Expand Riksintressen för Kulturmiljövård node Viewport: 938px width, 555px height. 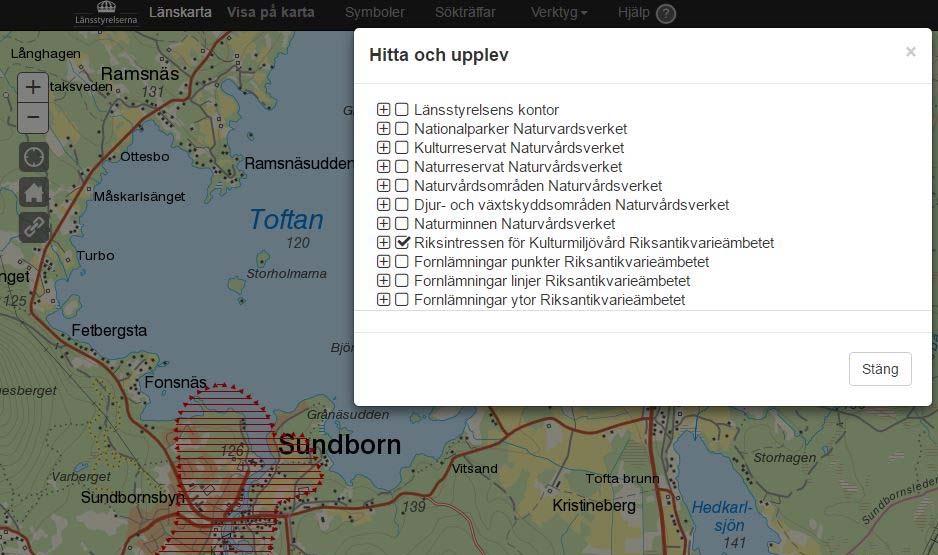[383, 242]
